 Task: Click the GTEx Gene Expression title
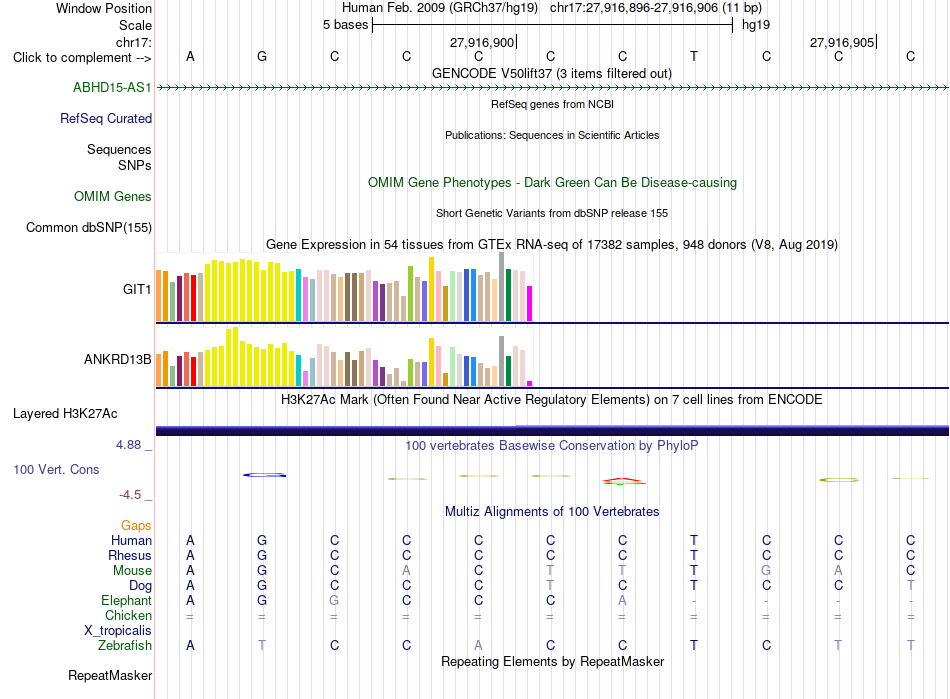[552, 245]
